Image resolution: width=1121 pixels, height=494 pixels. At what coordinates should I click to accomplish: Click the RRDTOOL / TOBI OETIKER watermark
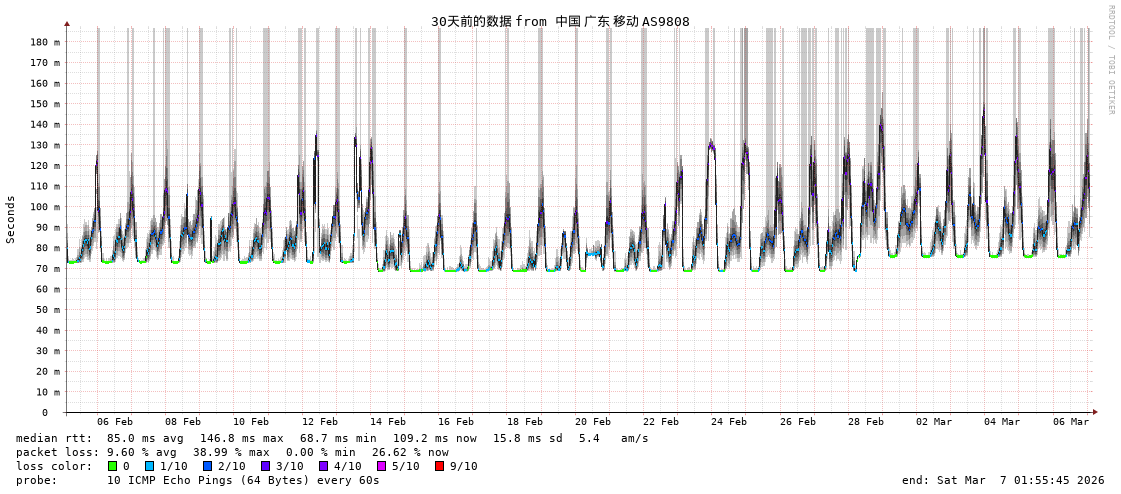pos(1110,60)
